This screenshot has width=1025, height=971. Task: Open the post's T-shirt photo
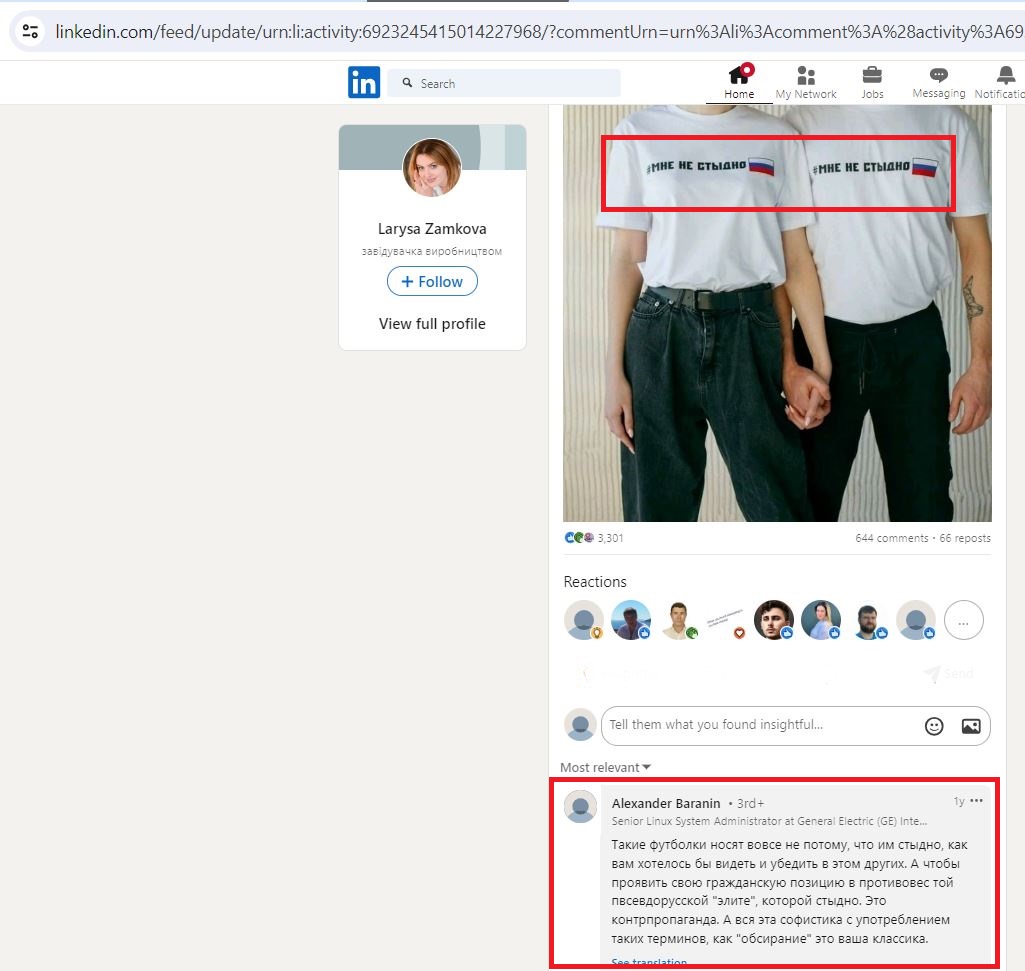(x=777, y=313)
